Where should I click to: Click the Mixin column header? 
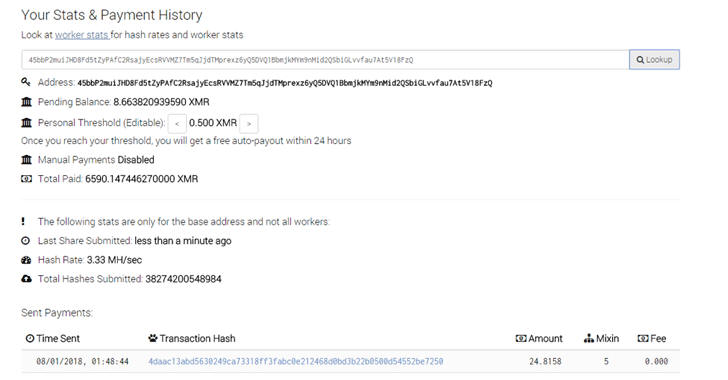coord(601,339)
